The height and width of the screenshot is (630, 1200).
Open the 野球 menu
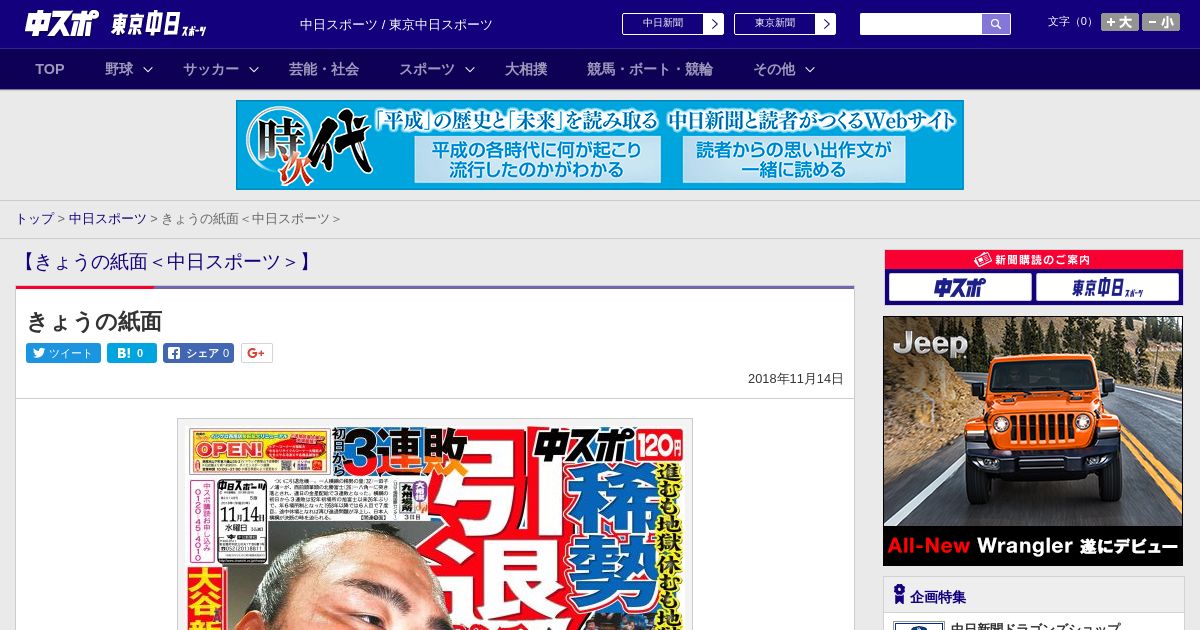119,69
